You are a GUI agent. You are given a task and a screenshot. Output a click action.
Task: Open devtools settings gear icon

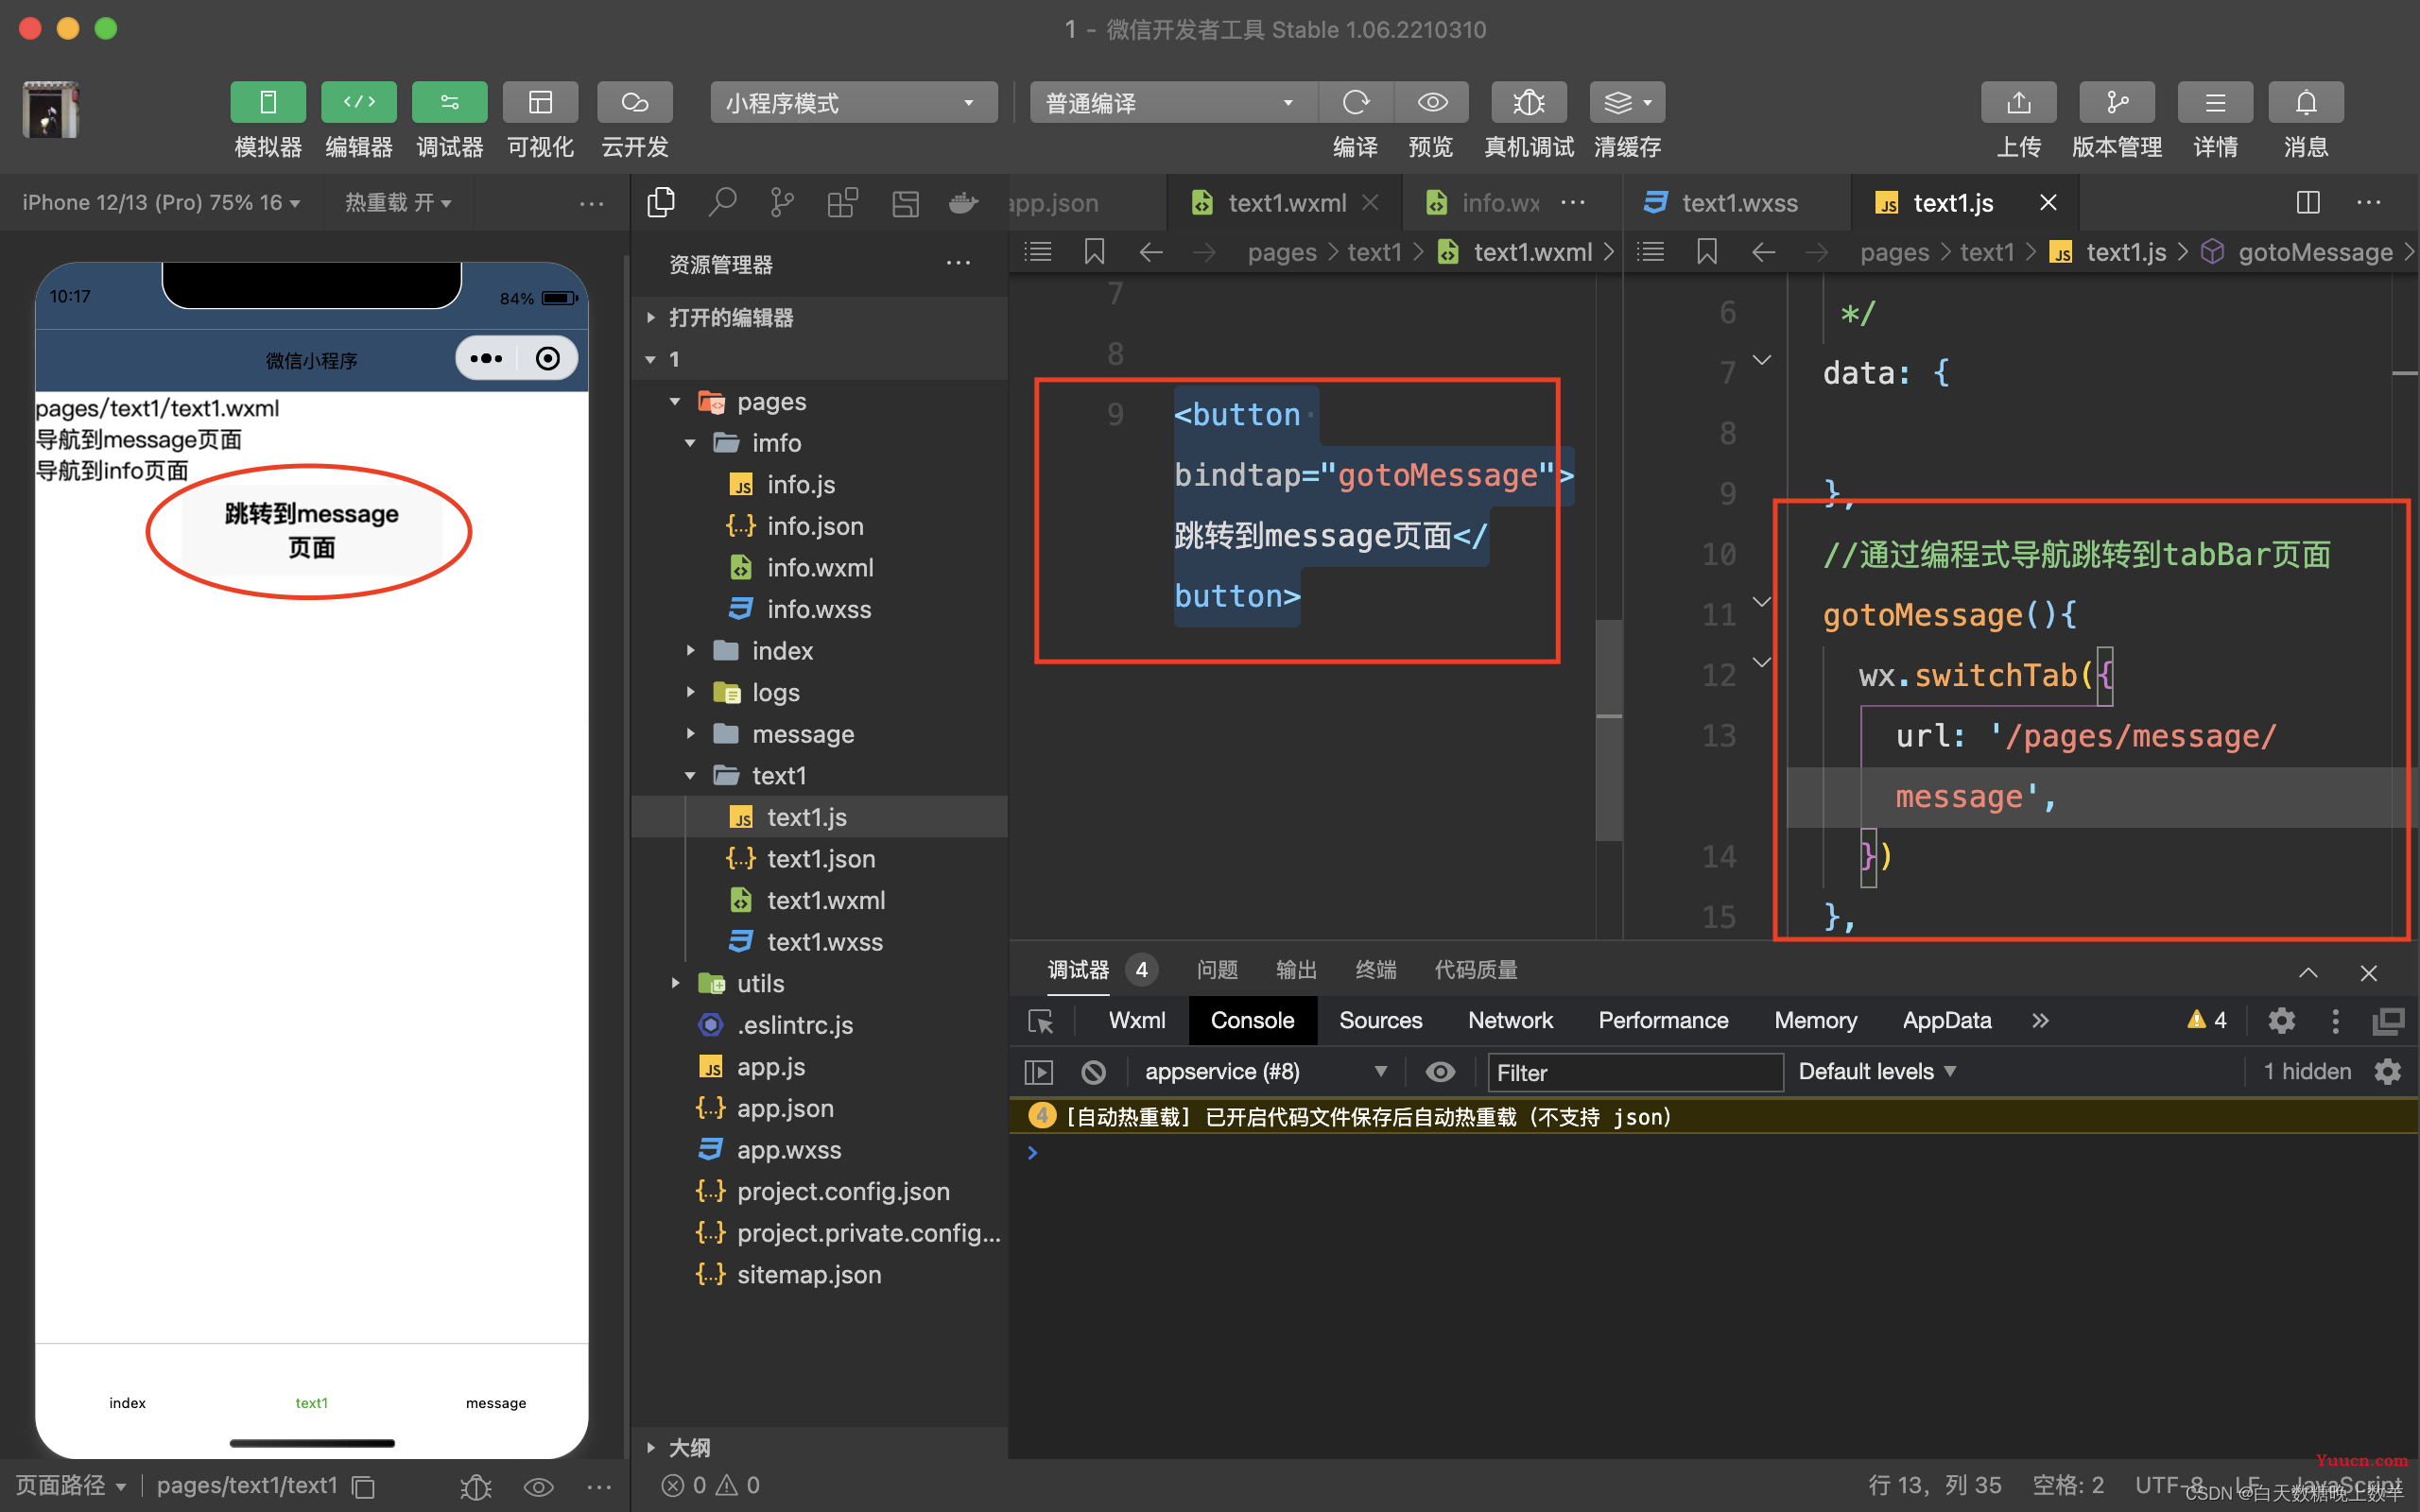(2281, 1020)
